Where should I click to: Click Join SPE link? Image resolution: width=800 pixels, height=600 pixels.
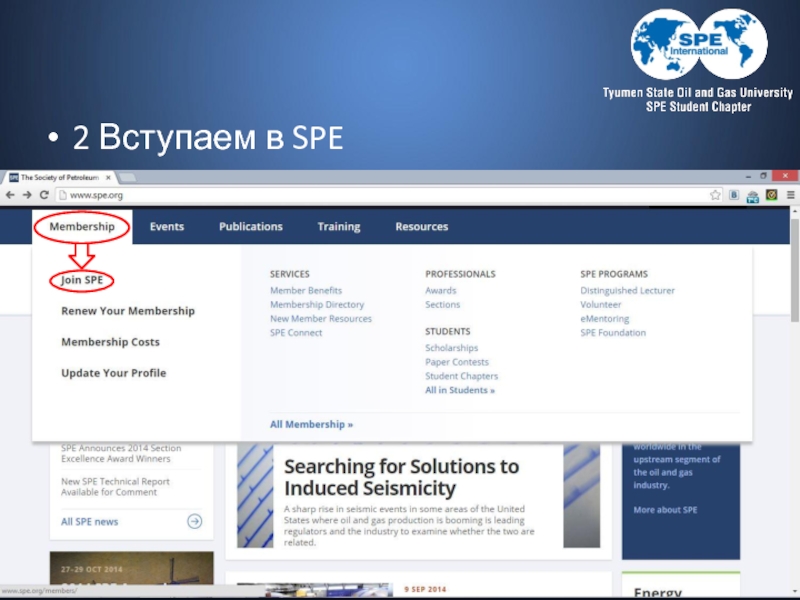click(x=82, y=280)
